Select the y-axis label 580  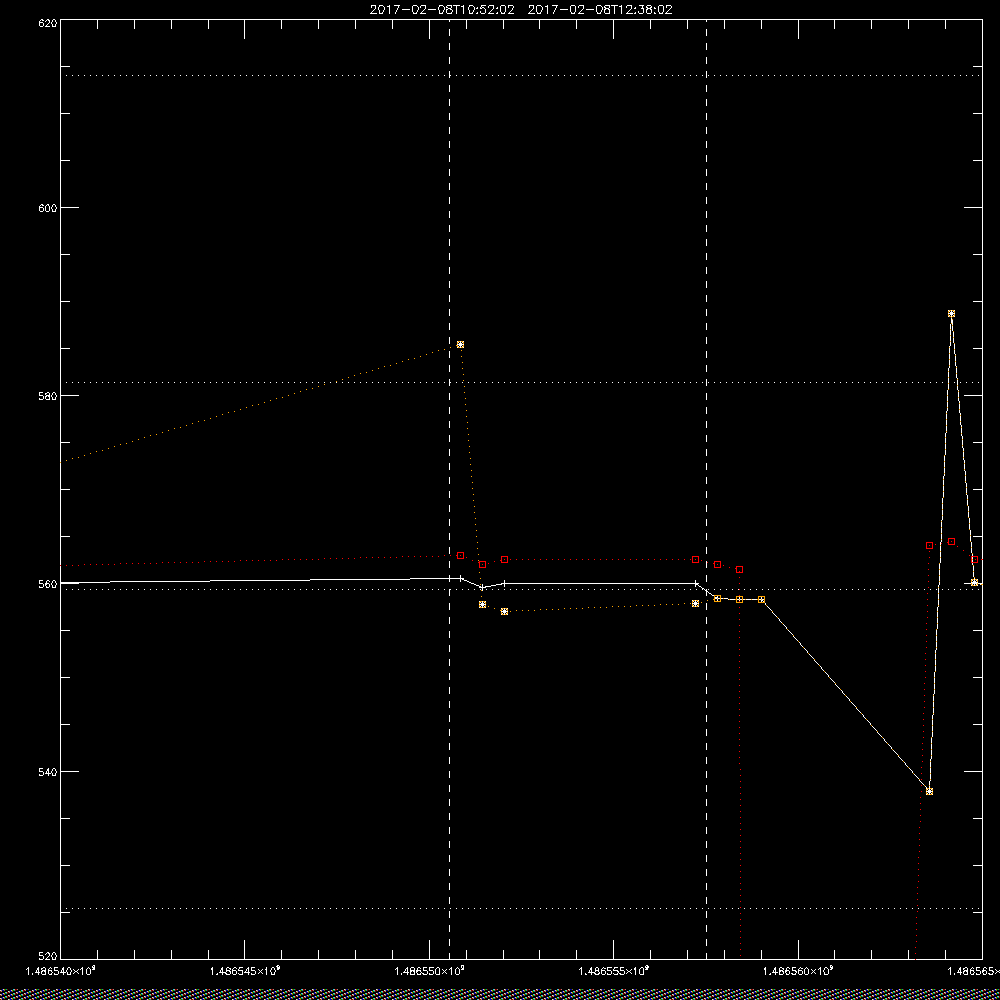pos(48,396)
